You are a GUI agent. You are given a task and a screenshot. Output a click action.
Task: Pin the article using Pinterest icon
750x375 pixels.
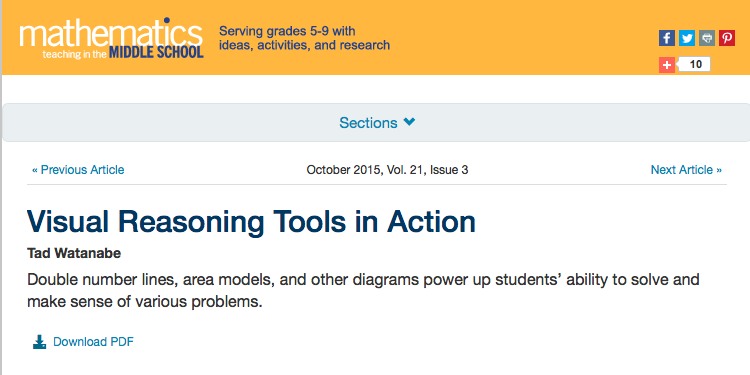(727, 38)
